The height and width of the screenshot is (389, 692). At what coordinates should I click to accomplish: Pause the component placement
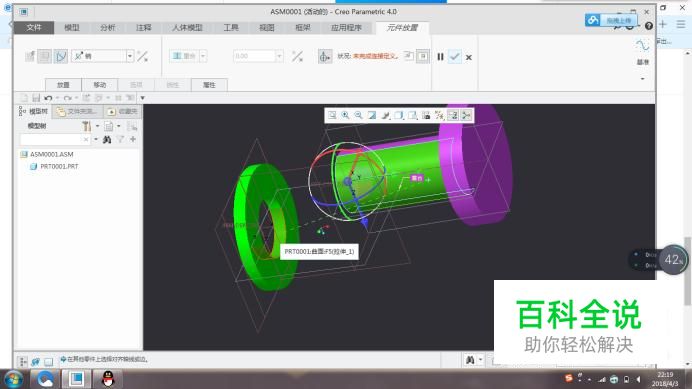pyautogui.click(x=440, y=57)
